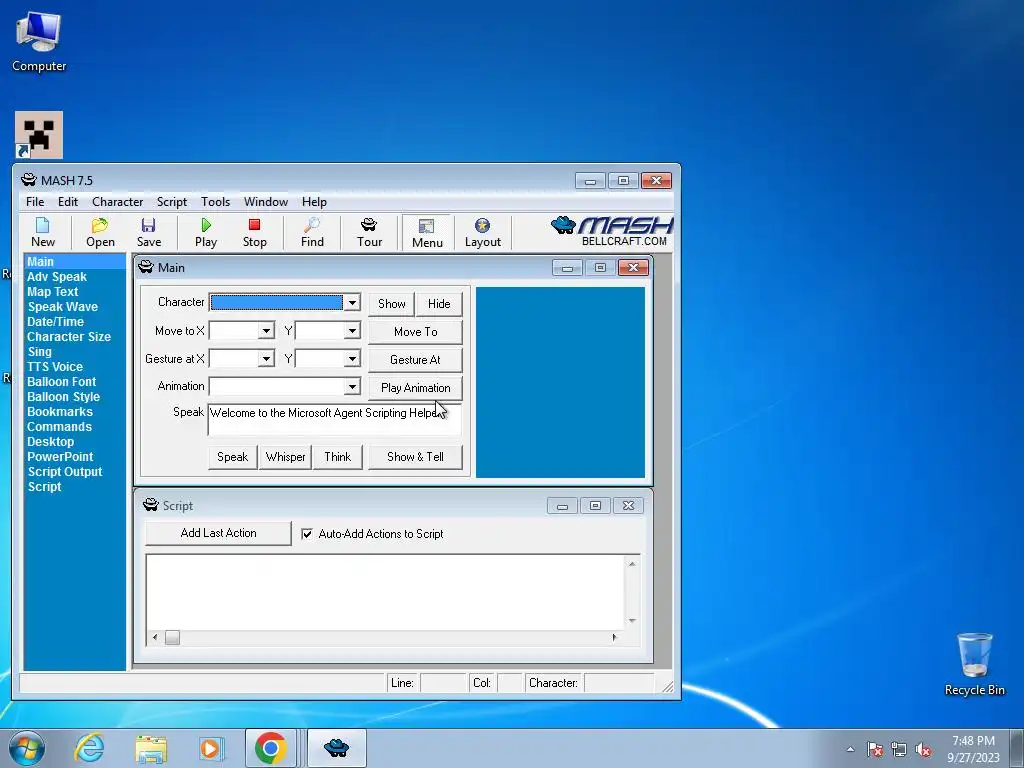Toggle the Menu toolbar button

[x=427, y=233]
